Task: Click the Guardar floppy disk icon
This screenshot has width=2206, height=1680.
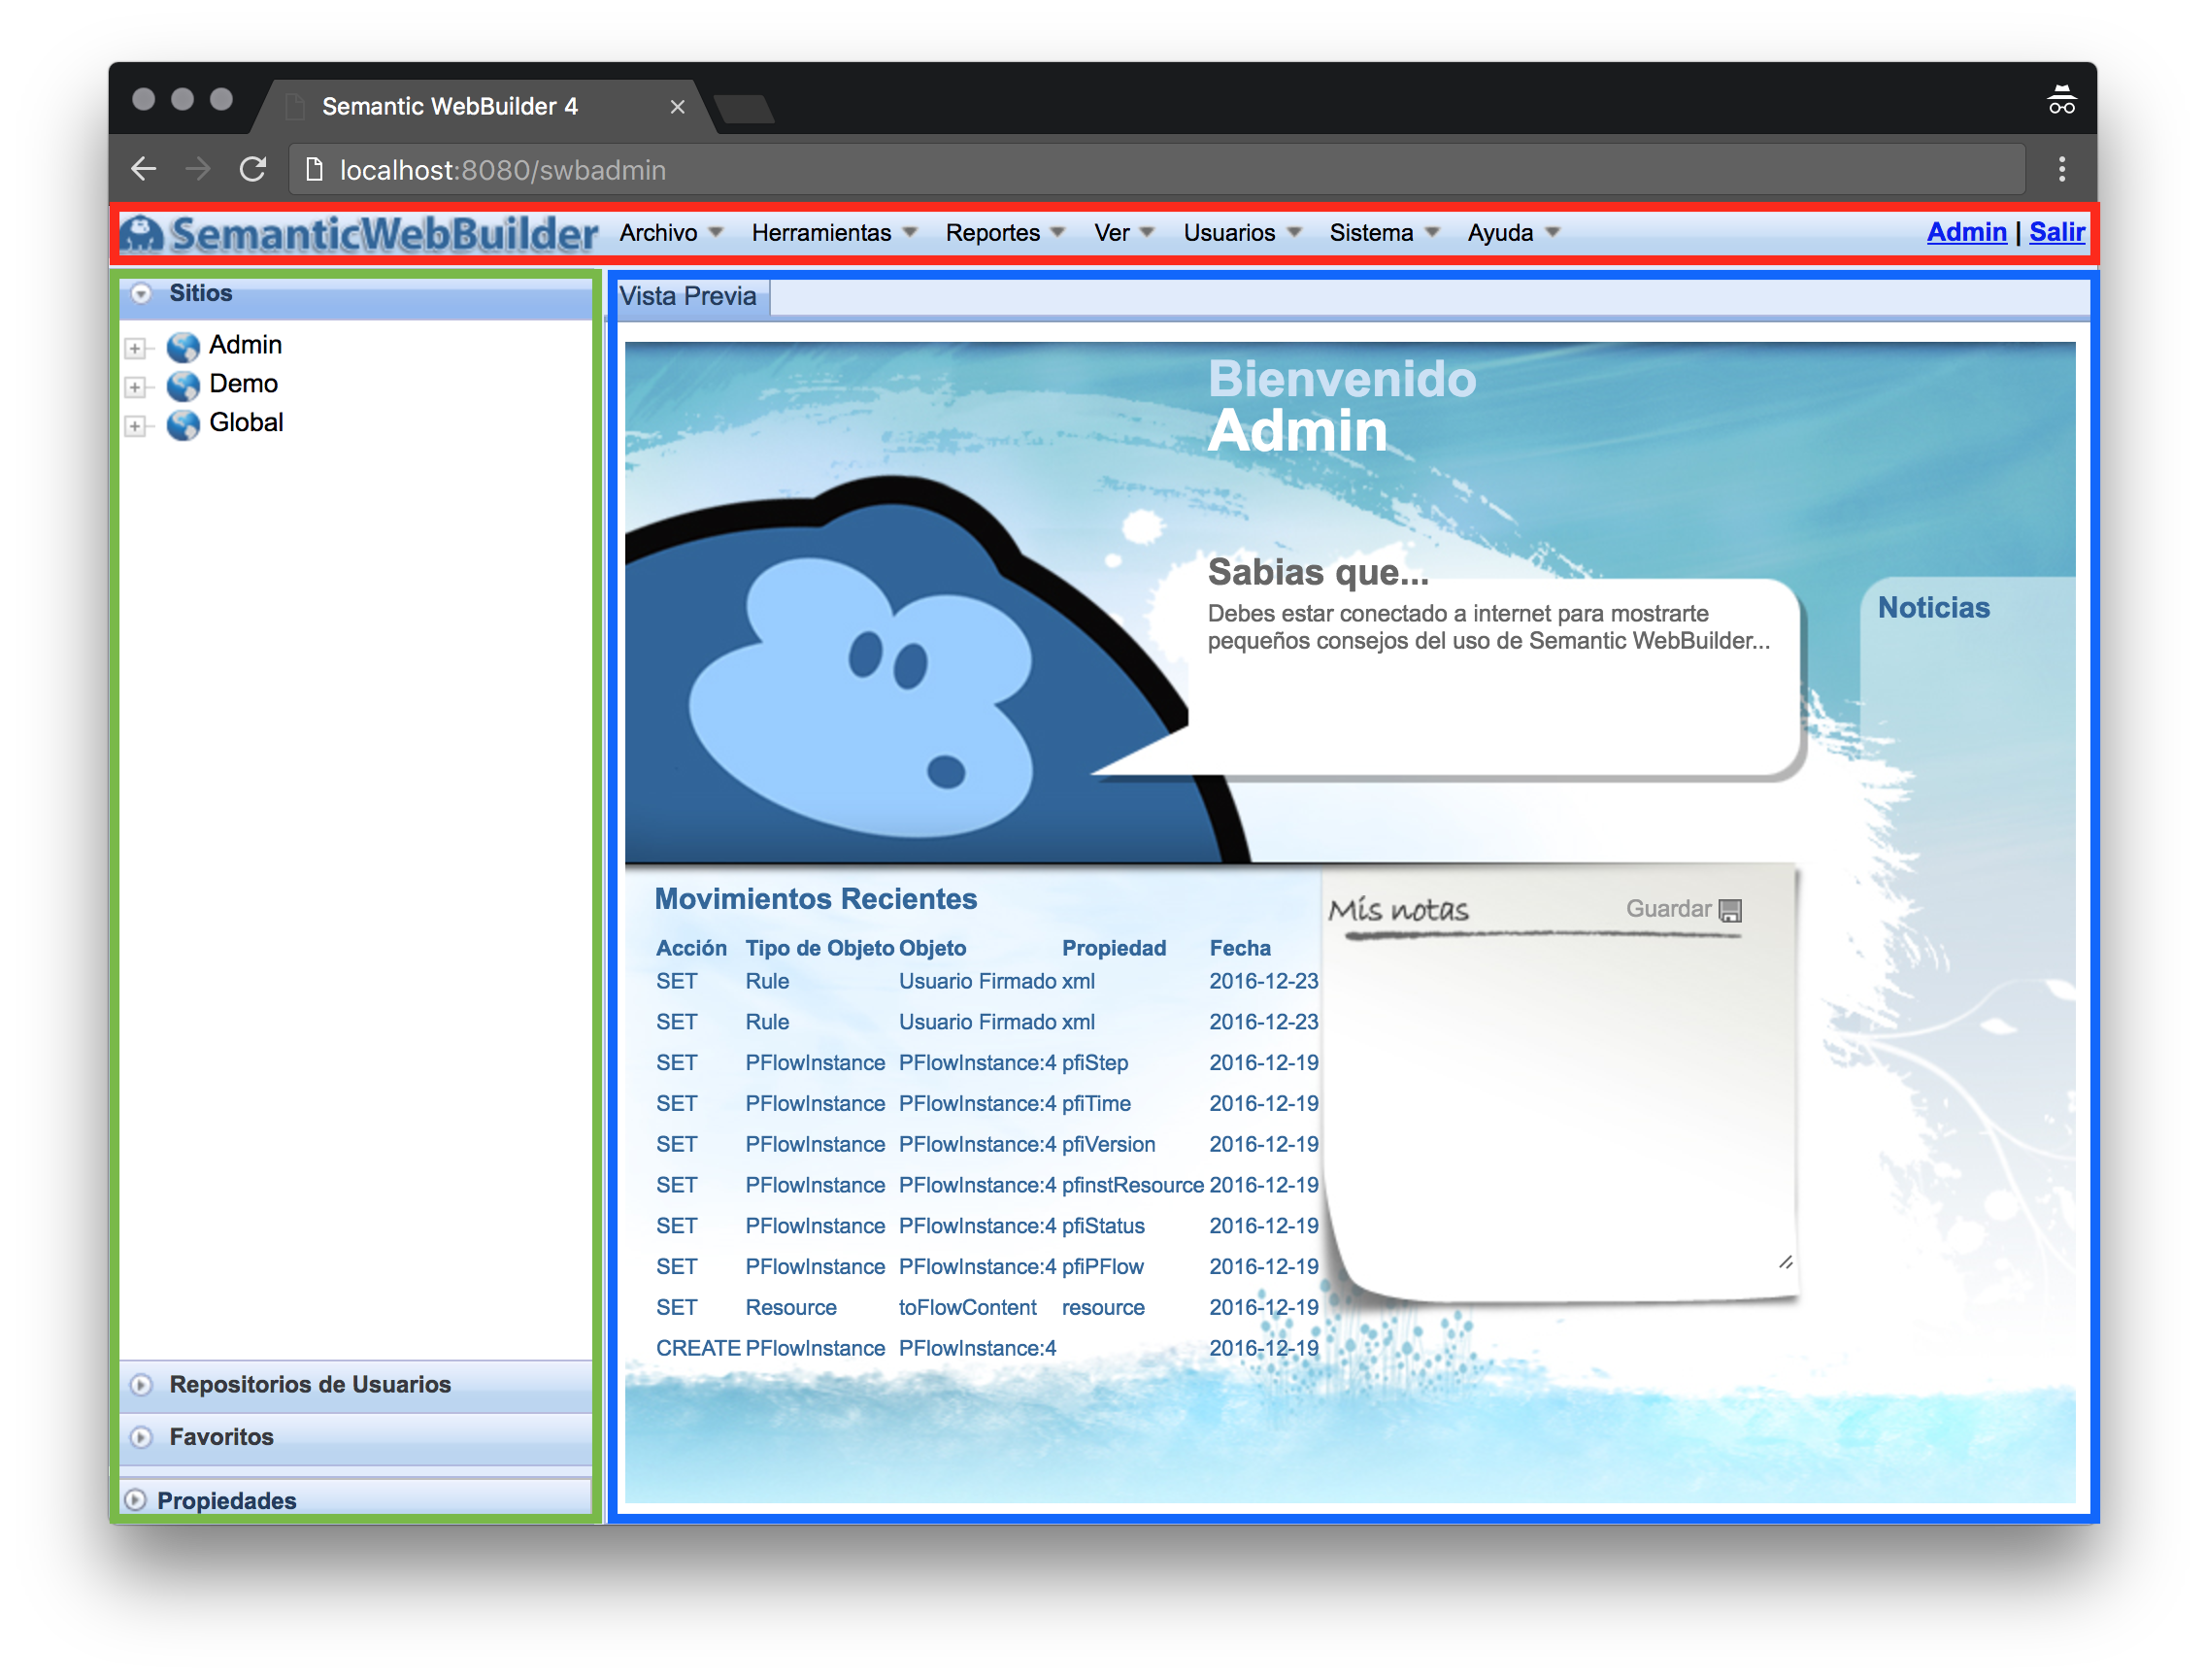Action: (x=1731, y=911)
